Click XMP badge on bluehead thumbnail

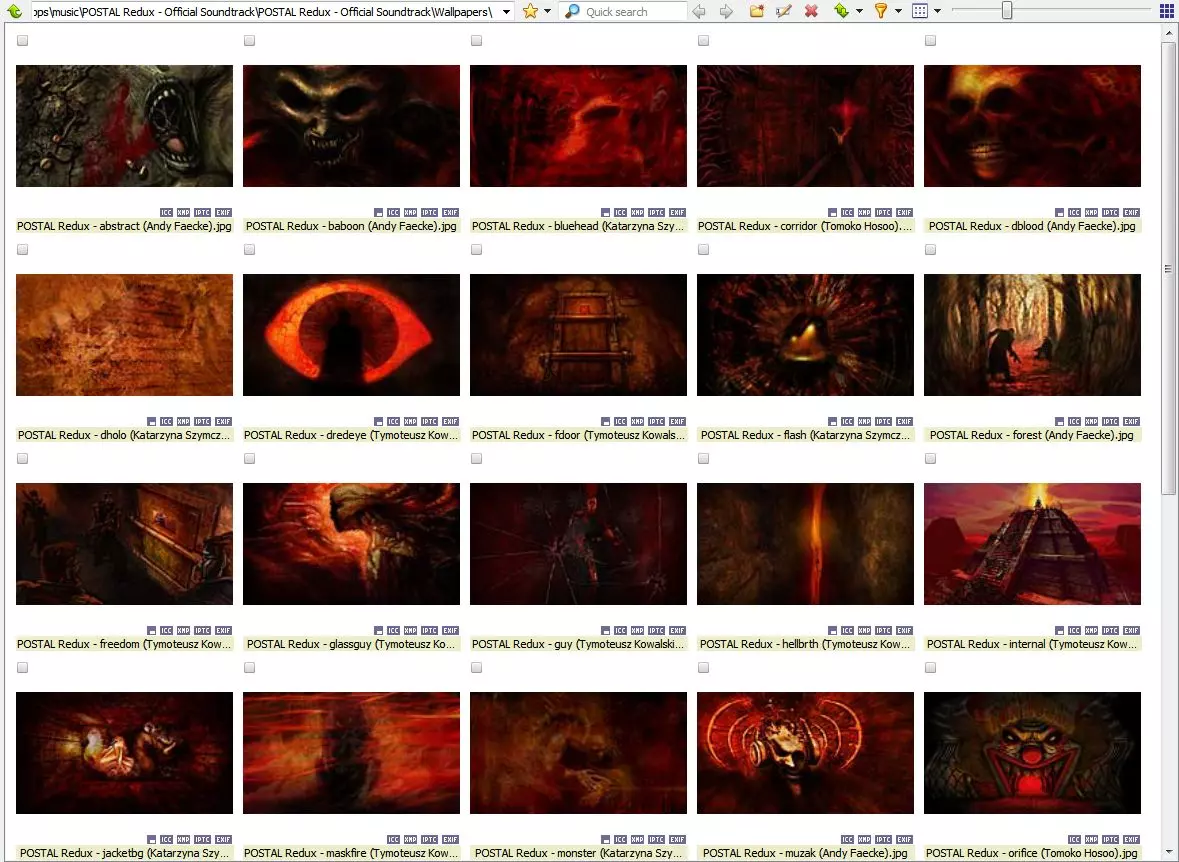coord(638,213)
